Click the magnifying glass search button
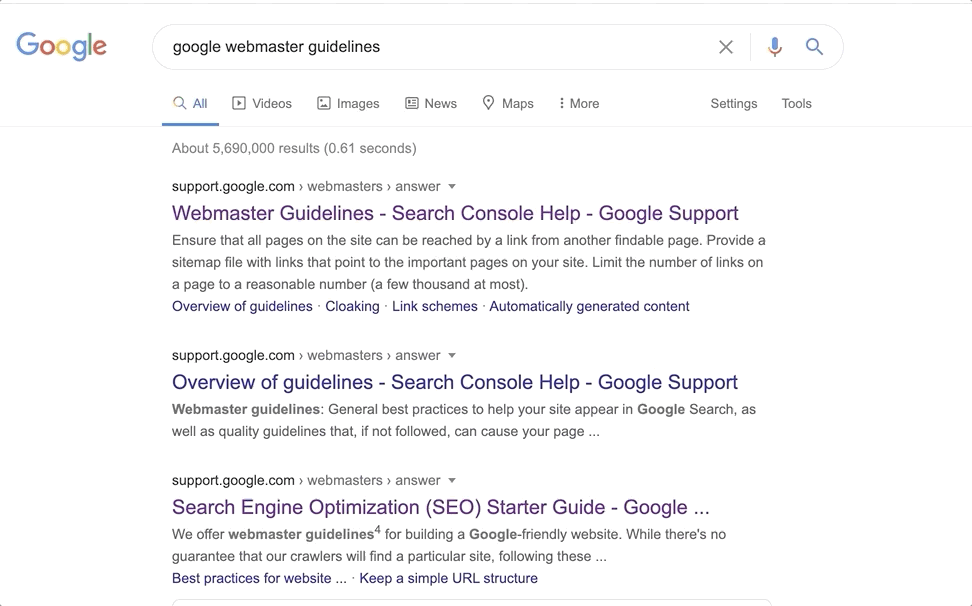 click(x=815, y=47)
